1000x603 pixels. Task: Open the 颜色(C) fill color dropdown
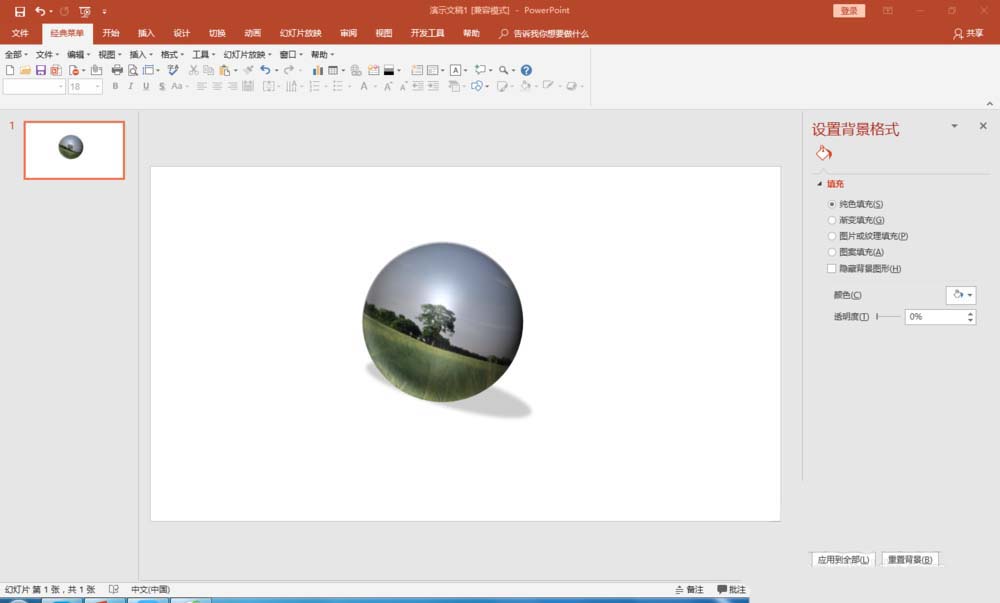[x=961, y=294]
